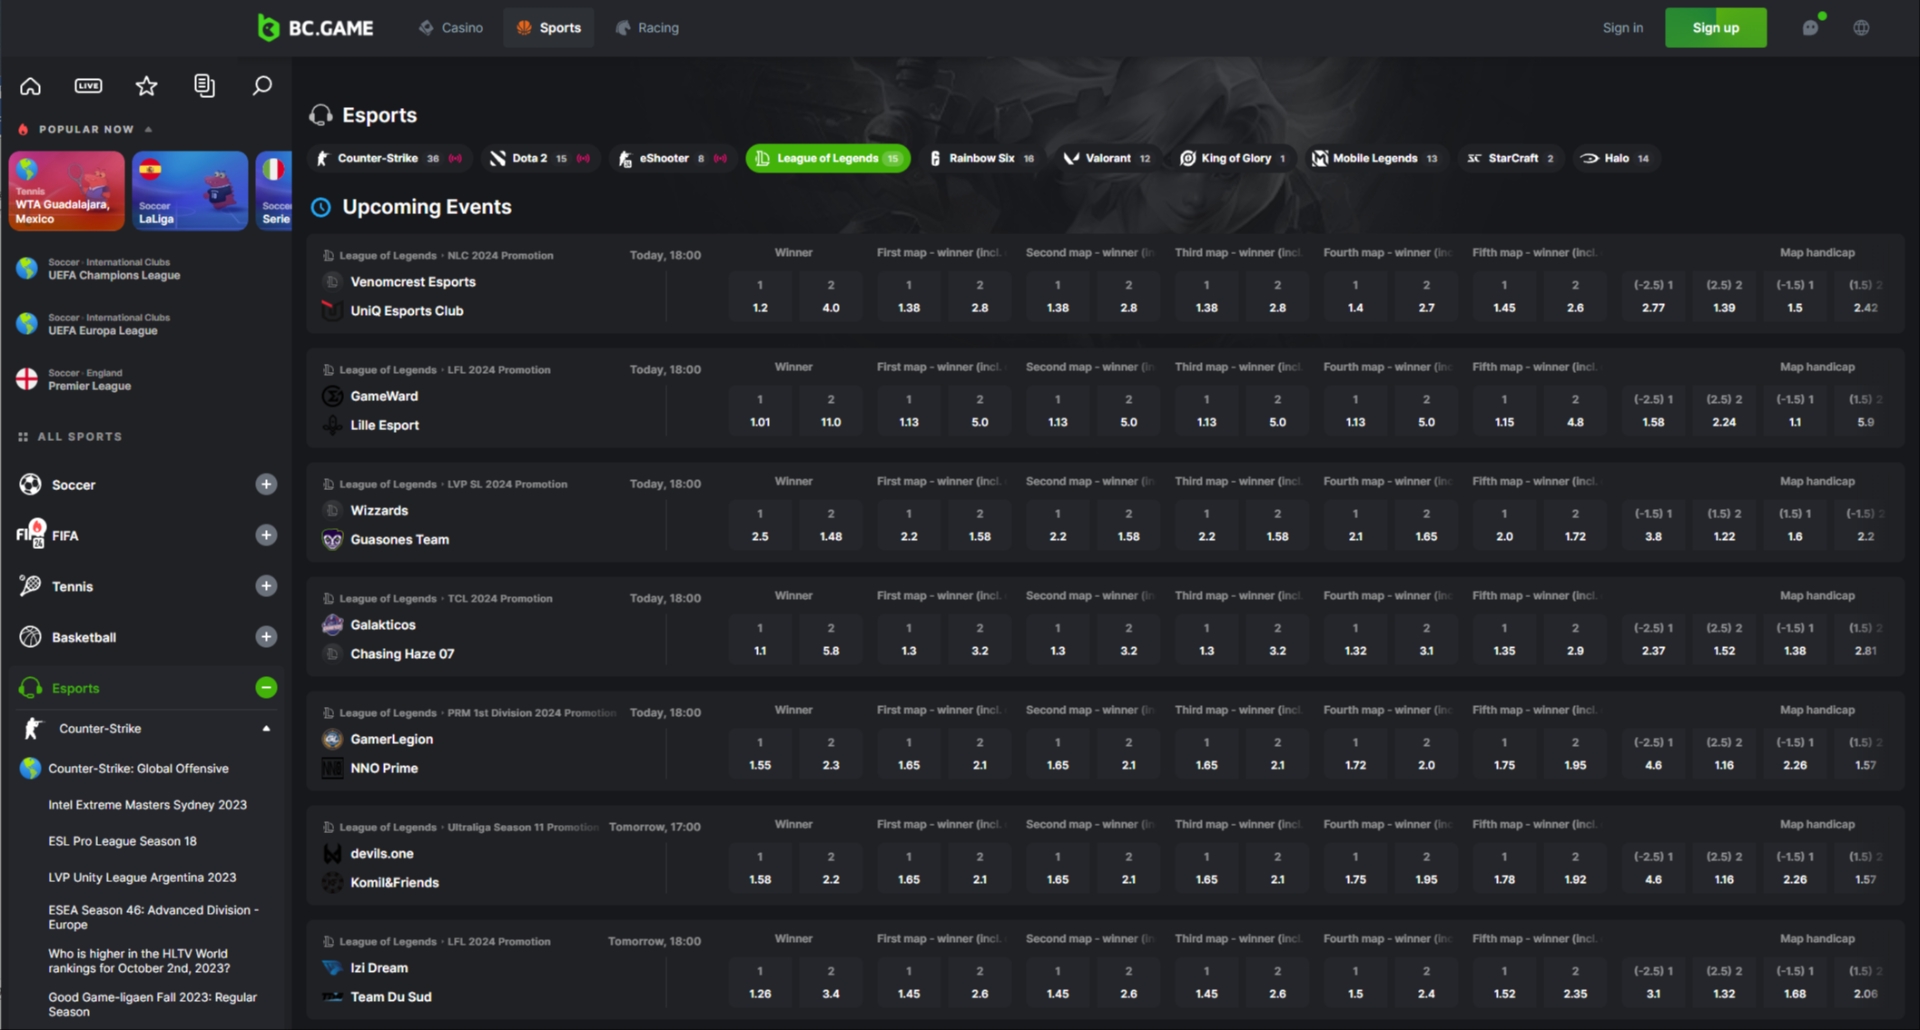This screenshot has width=1920, height=1030.
Task: Open the globe language icon
Action: point(1861,28)
